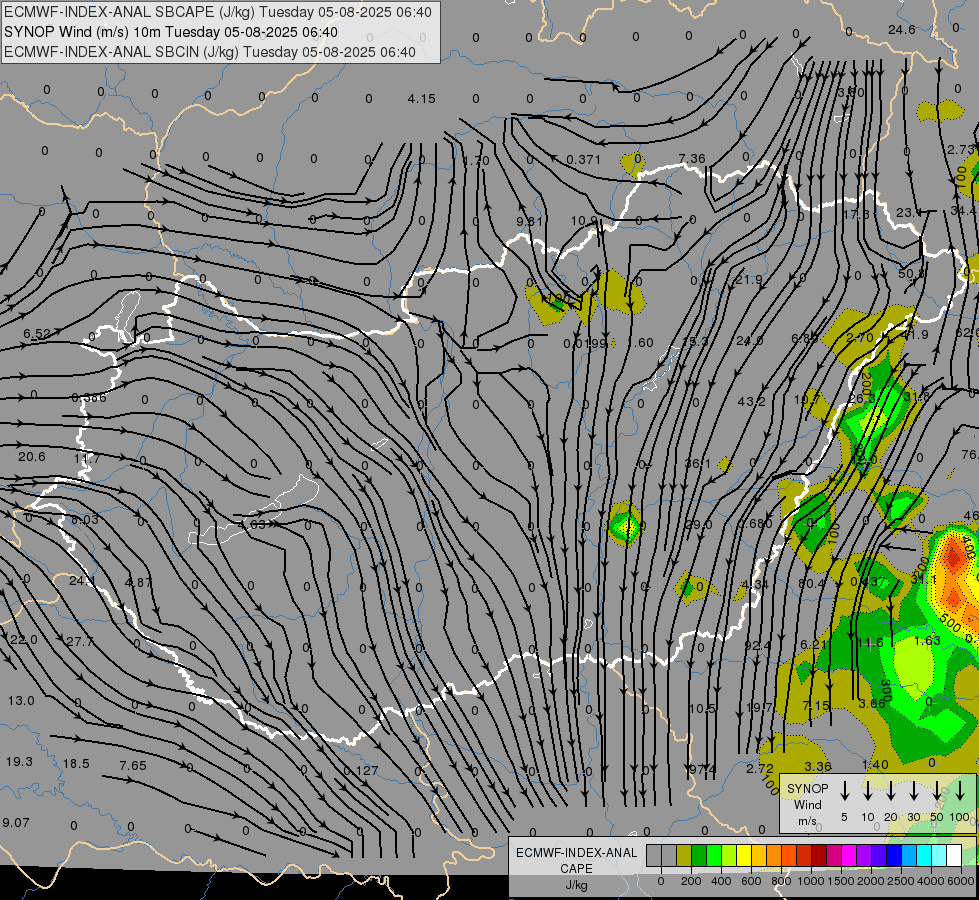The image size is (979, 900).
Task: Click the '27.7' value on the map
Action: 79,641
